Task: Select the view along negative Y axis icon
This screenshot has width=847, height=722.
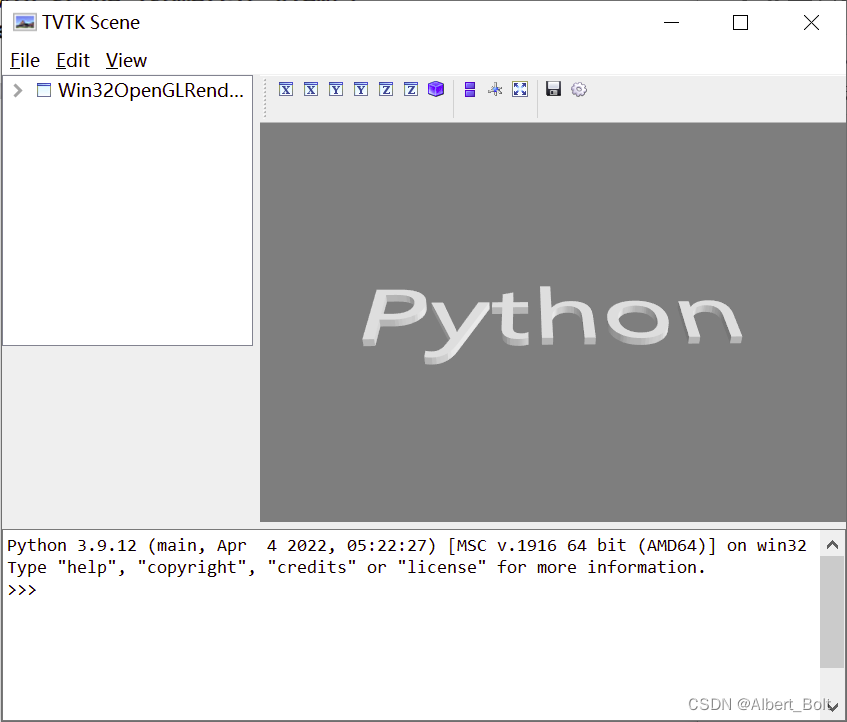Action: 360,89
